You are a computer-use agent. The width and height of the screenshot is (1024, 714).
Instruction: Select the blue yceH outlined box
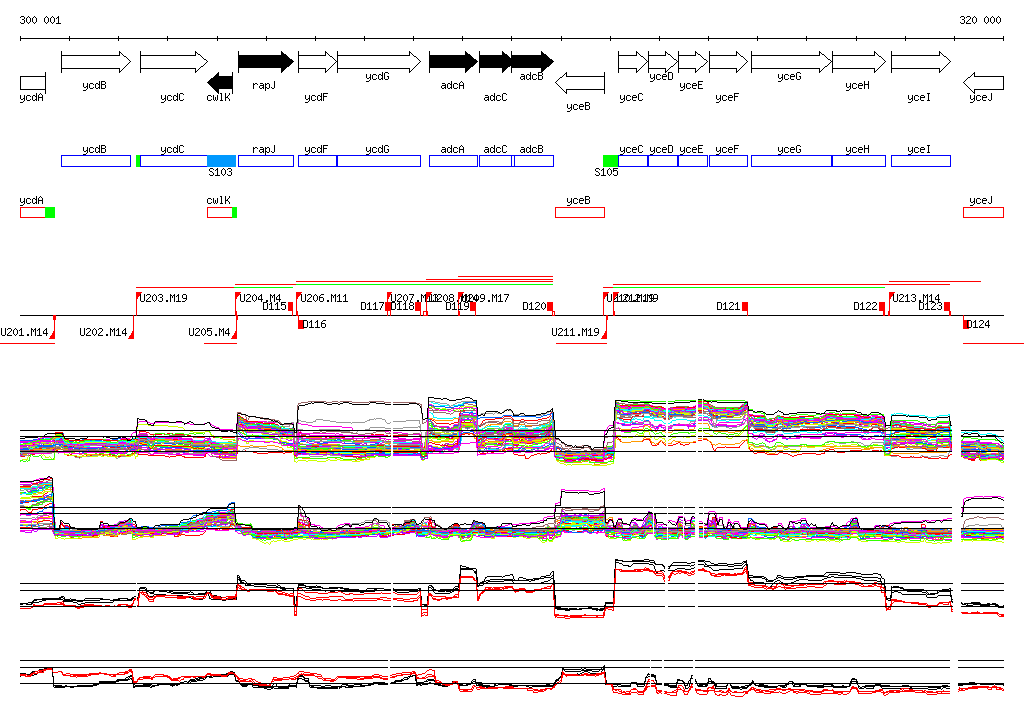point(859,161)
